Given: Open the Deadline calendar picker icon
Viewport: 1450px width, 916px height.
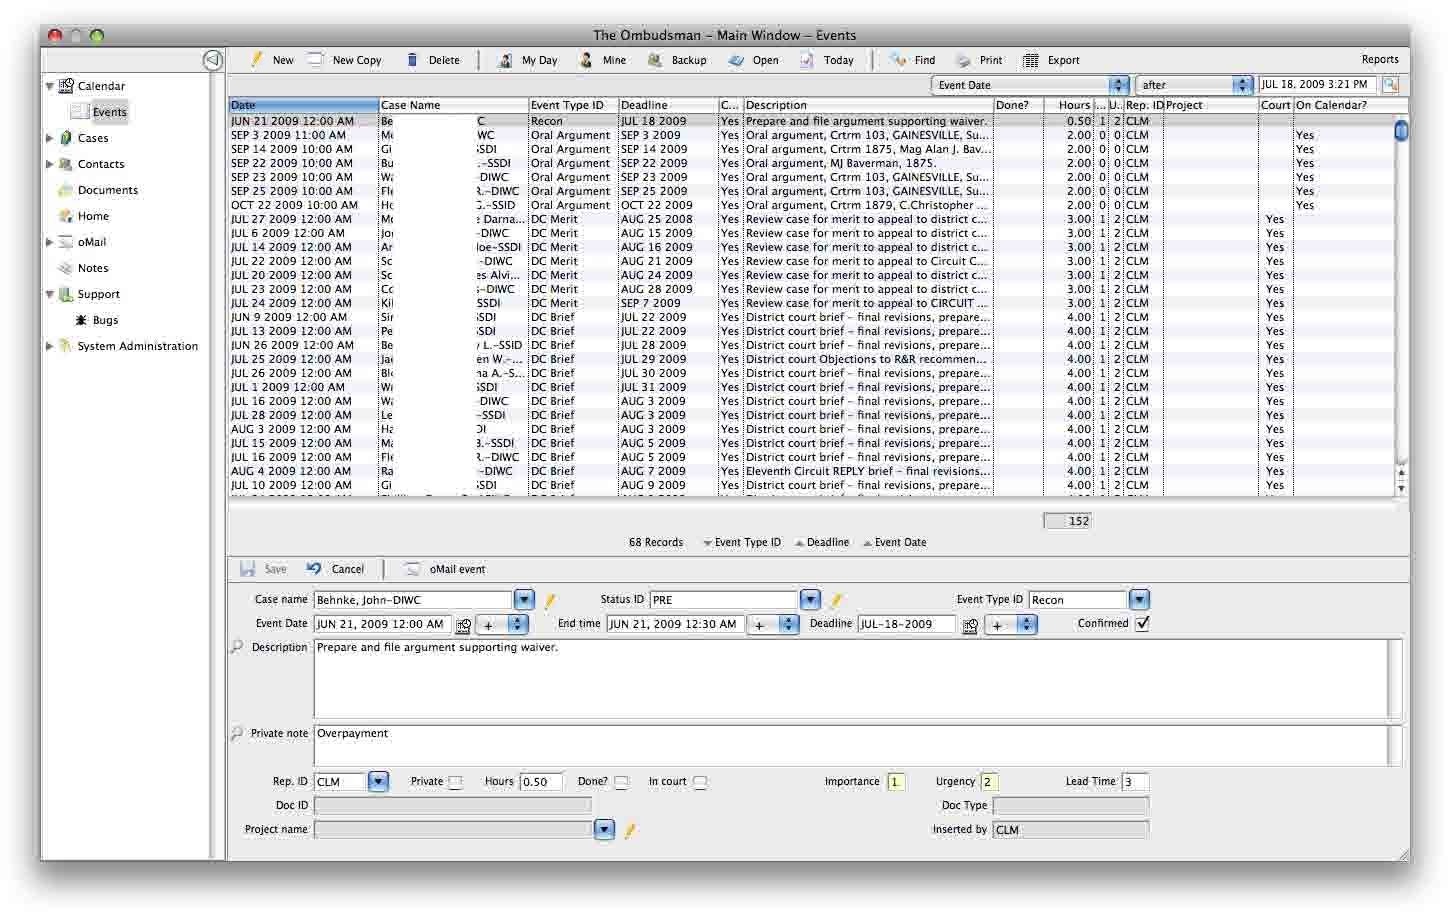Looking at the screenshot, I should click(970, 625).
